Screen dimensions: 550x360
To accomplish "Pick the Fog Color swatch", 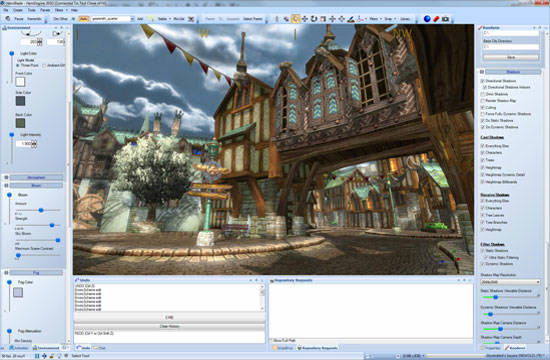I will point(18,292).
